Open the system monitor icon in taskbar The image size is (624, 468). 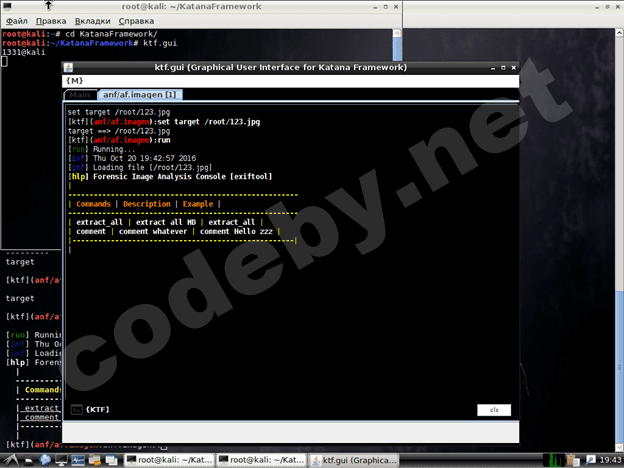pyautogui.click(x=78, y=461)
